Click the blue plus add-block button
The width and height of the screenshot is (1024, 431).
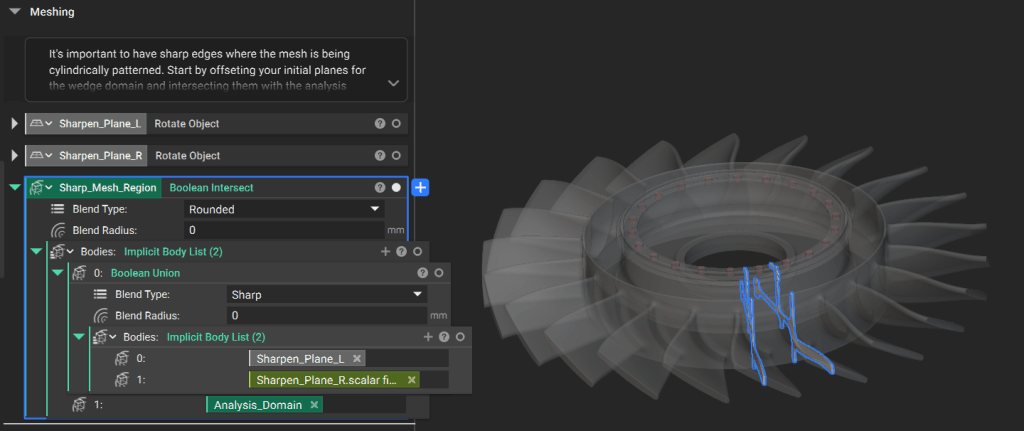tap(421, 188)
